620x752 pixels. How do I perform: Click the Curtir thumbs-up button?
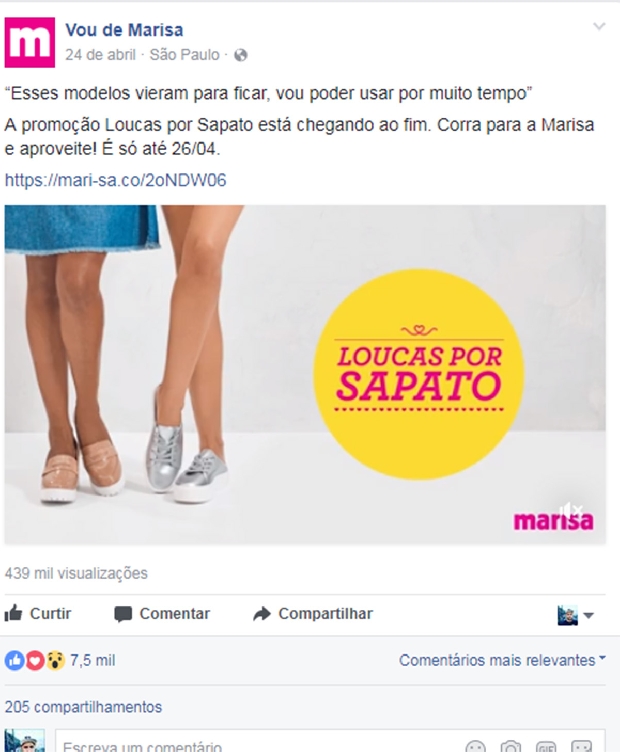[x=38, y=613]
